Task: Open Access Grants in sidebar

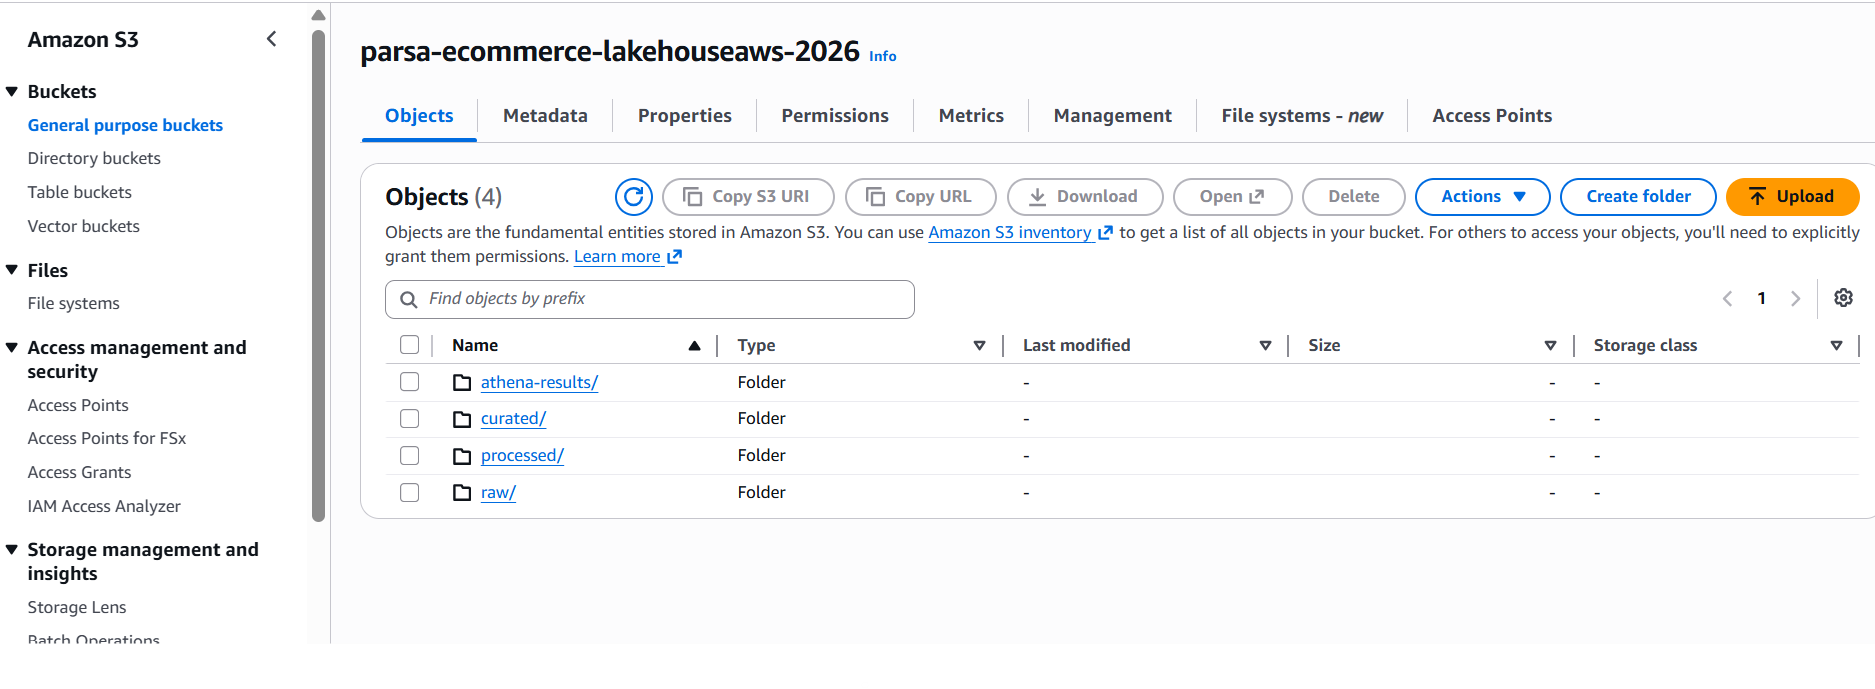Action: pyautogui.click(x=80, y=472)
